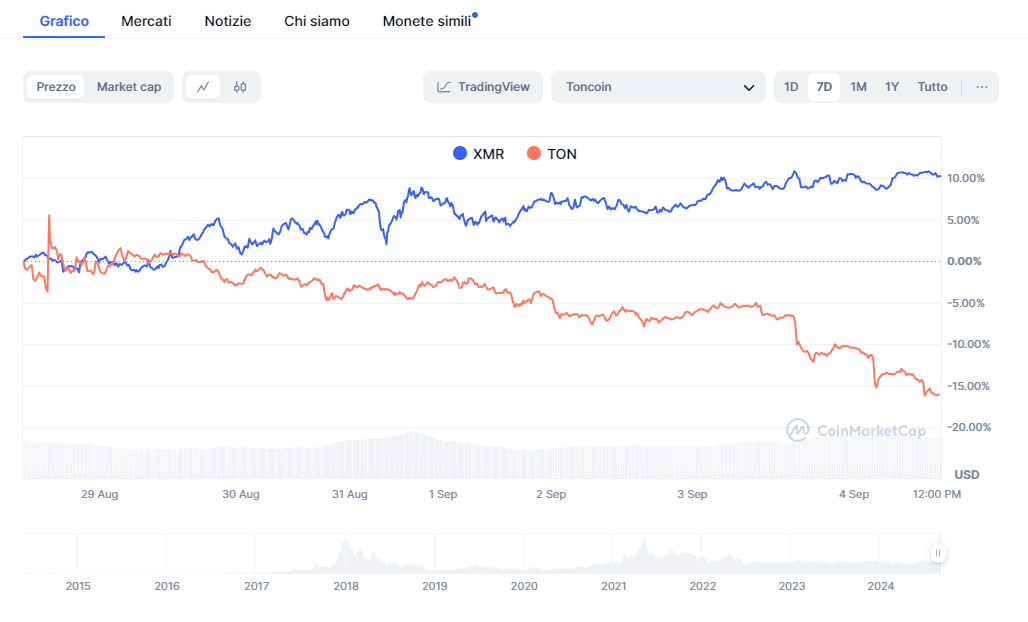The height and width of the screenshot is (622, 1028).
Task: Open the Notizie tab
Action: (227, 21)
